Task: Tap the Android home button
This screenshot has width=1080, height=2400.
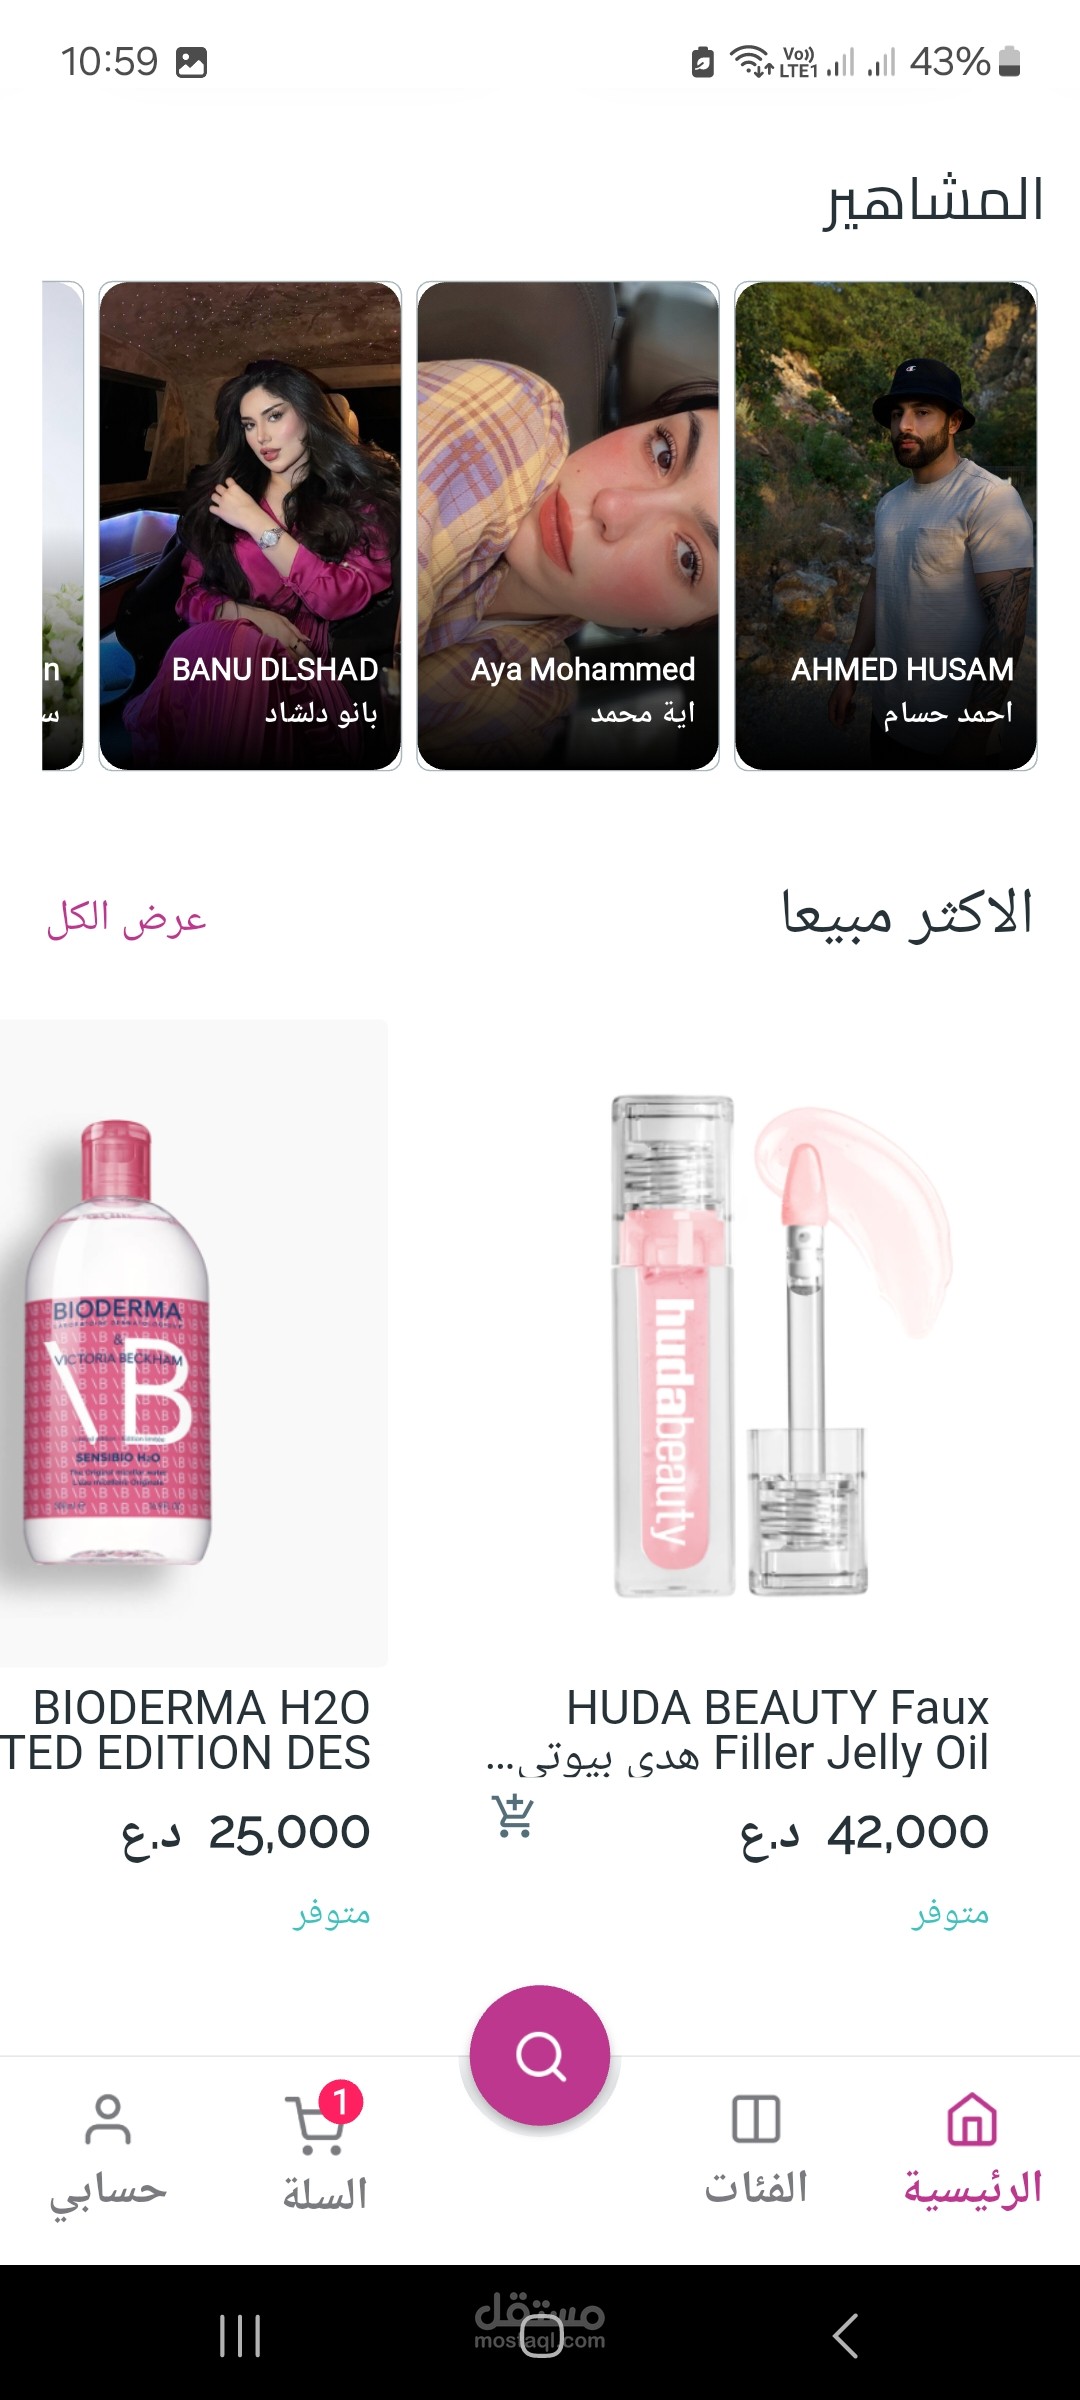Action: [x=541, y=2335]
